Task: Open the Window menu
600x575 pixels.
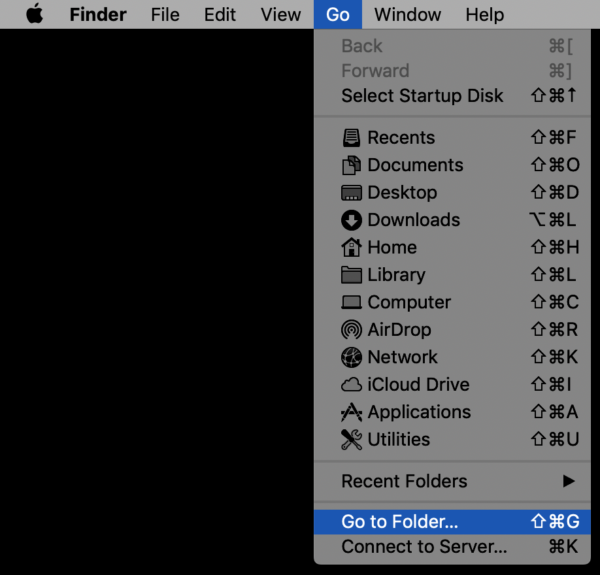Action: [408, 15]
